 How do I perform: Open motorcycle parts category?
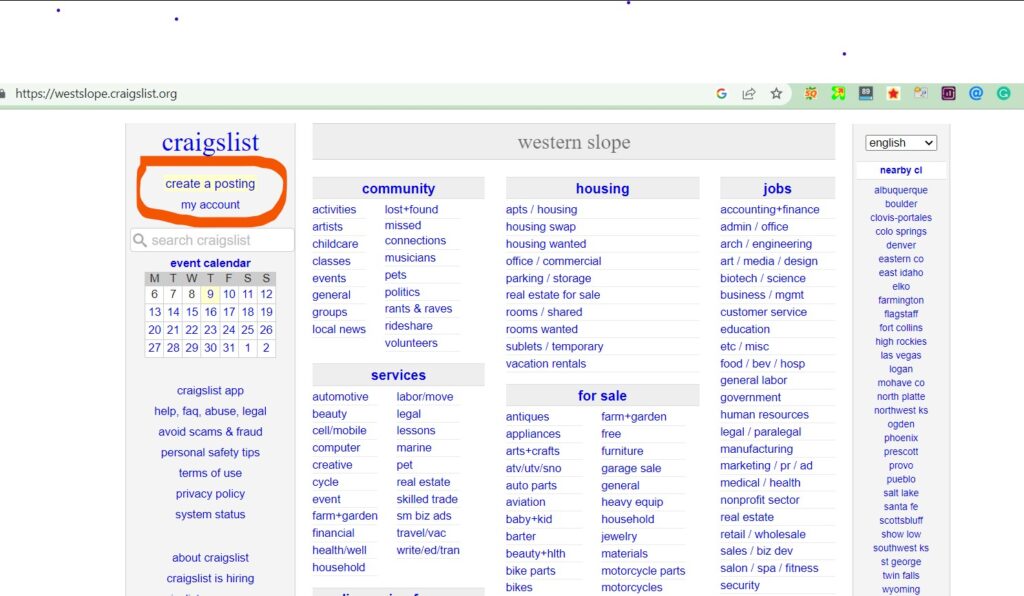pyautogui.click(x=643, y=571)
